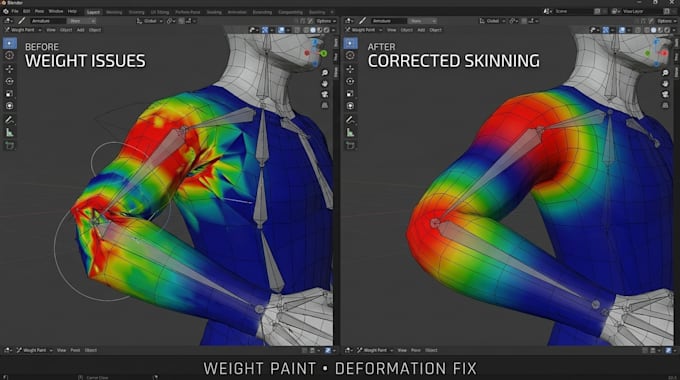Viewport: 680px width, 380px height.
Task: Open Weight Paint mode dropdown in left viewport header
Action: tap(23, 30)
